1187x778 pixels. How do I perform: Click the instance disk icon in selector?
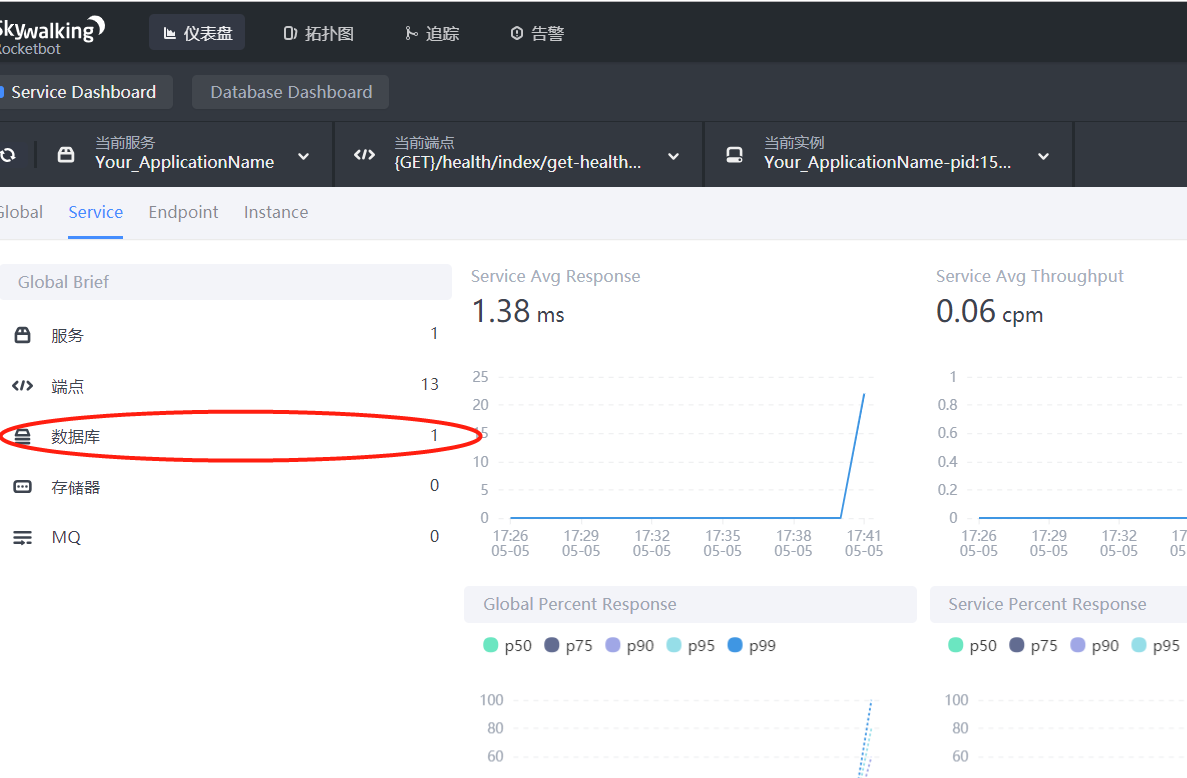click(x=734, y=155)
